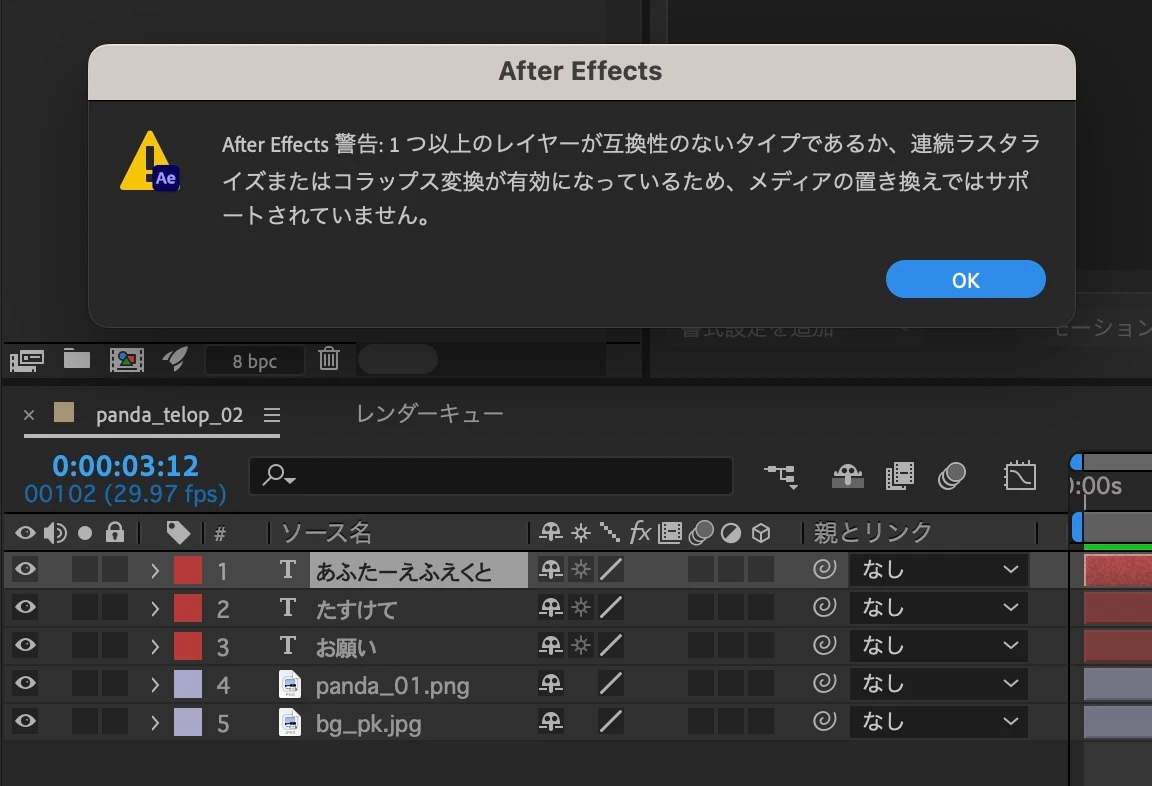Screen dimensions: 1152x786
Task: Delete selected project items with trash icon
Action: [x=328, y=358]
